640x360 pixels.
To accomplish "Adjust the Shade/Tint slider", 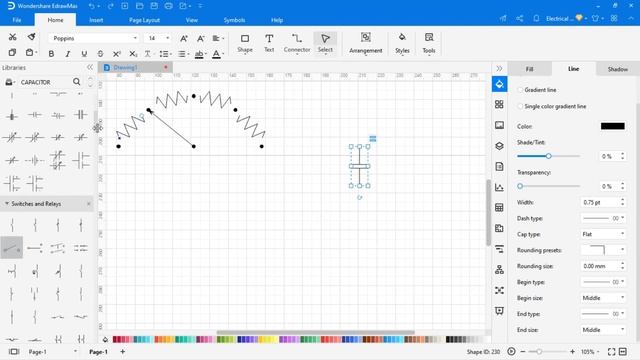I will [549, 156].
